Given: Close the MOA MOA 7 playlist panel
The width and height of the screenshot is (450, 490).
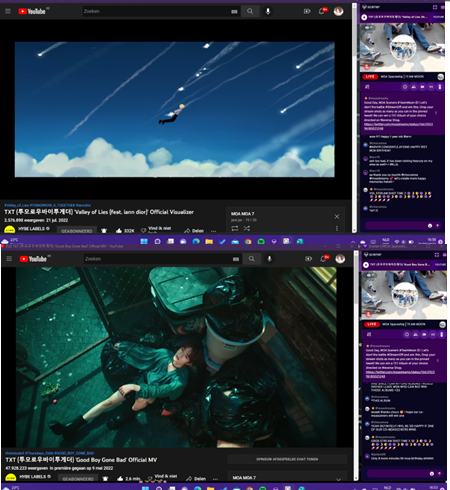Looking at the screenshot, I should click(337, 217).
